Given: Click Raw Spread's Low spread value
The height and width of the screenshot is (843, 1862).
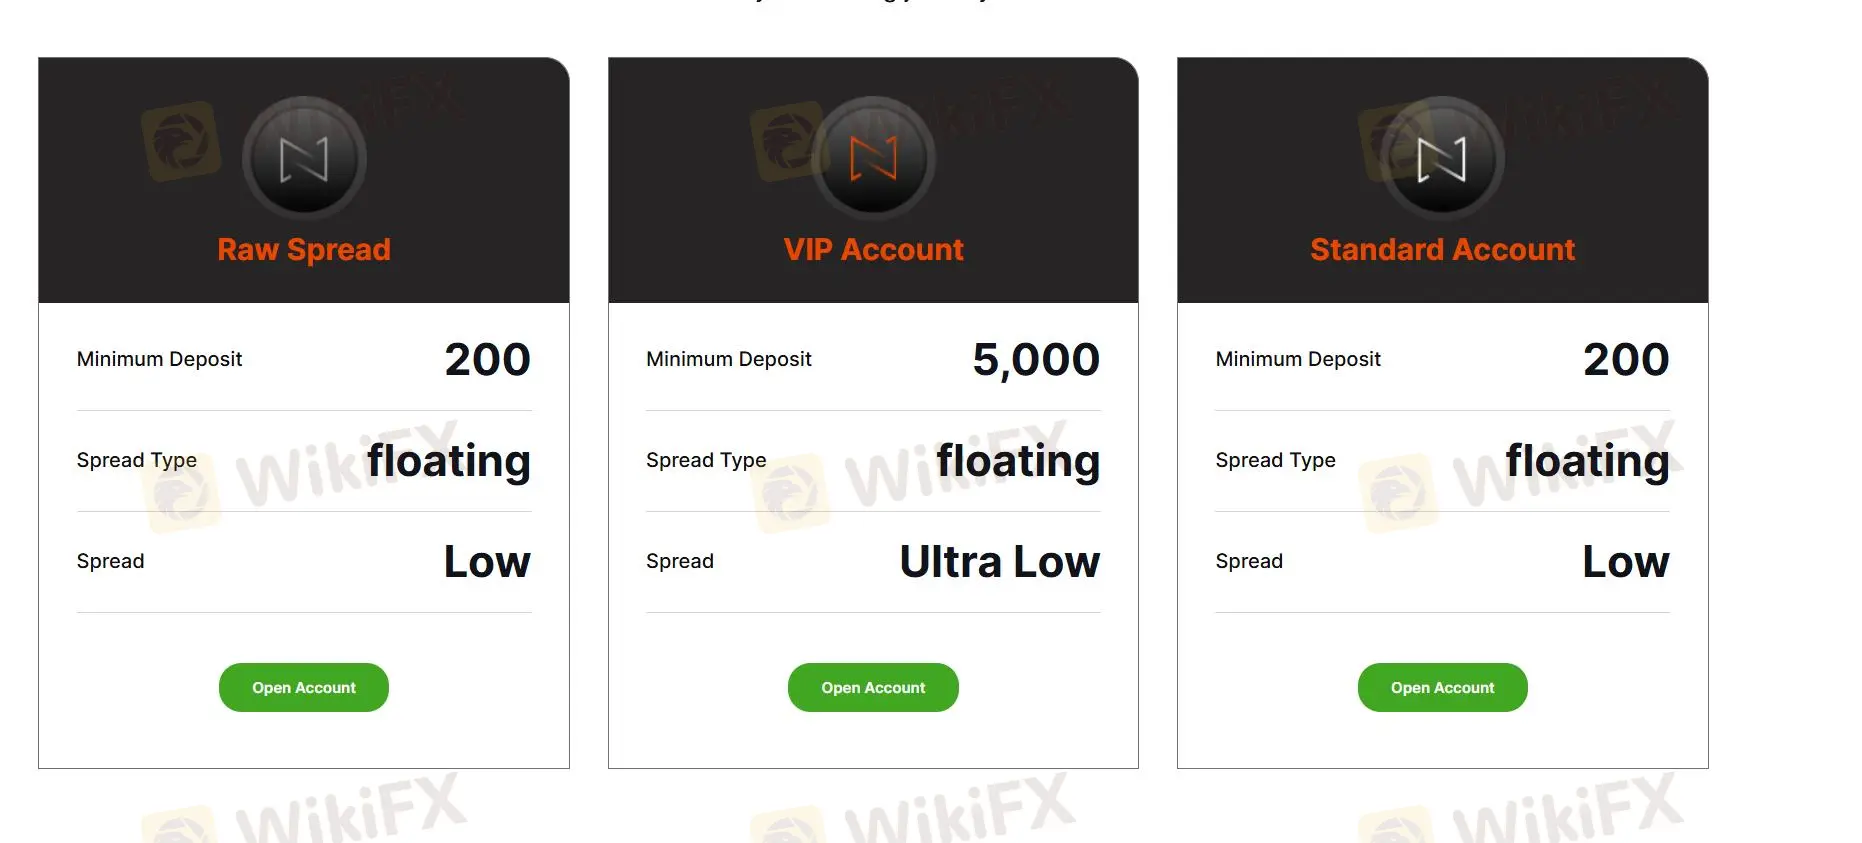Looking at the screenshot, I should 487,562.
